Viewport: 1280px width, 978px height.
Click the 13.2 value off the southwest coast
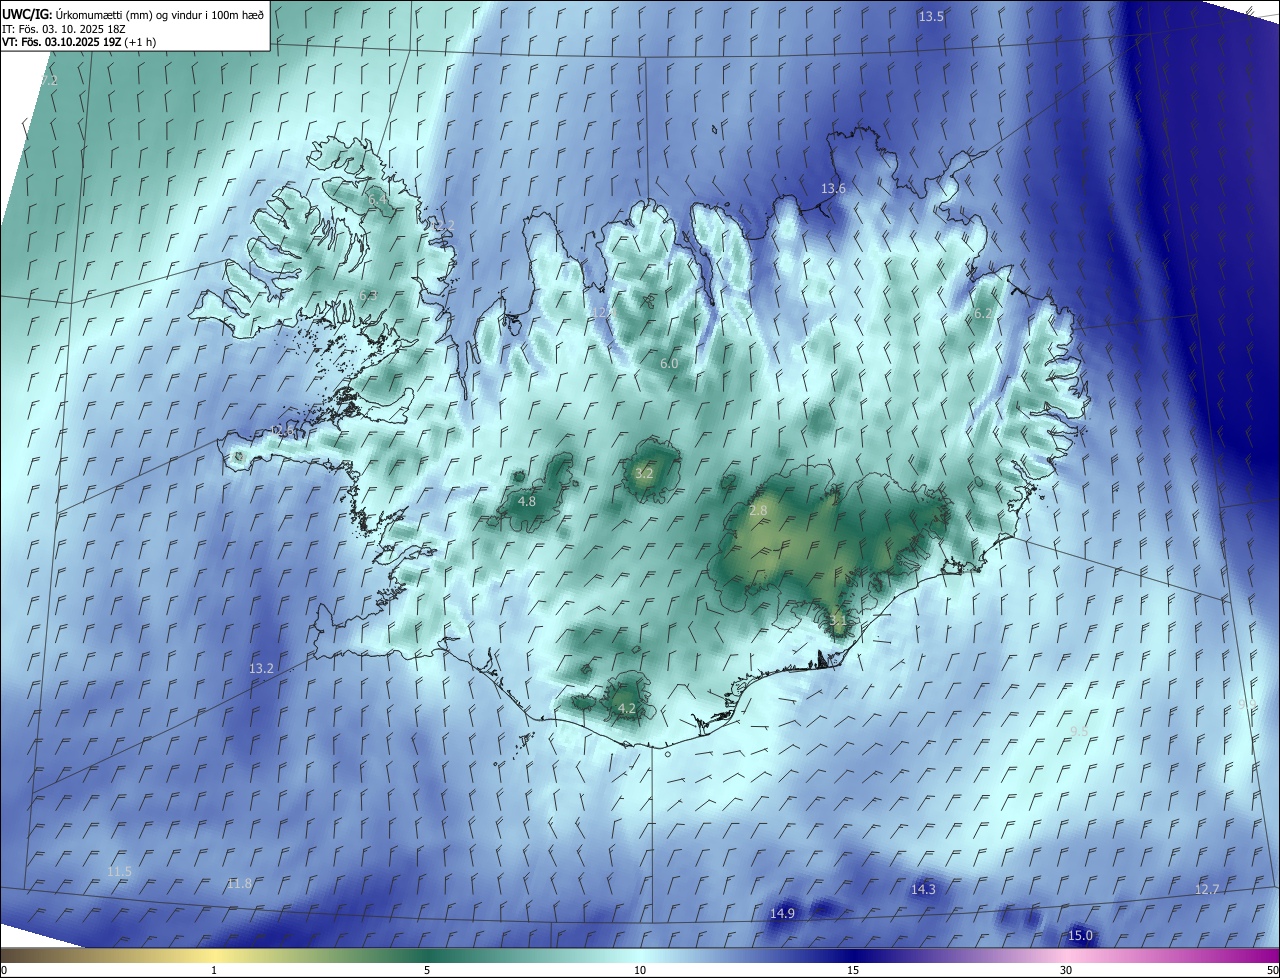(x=261, y=669)
